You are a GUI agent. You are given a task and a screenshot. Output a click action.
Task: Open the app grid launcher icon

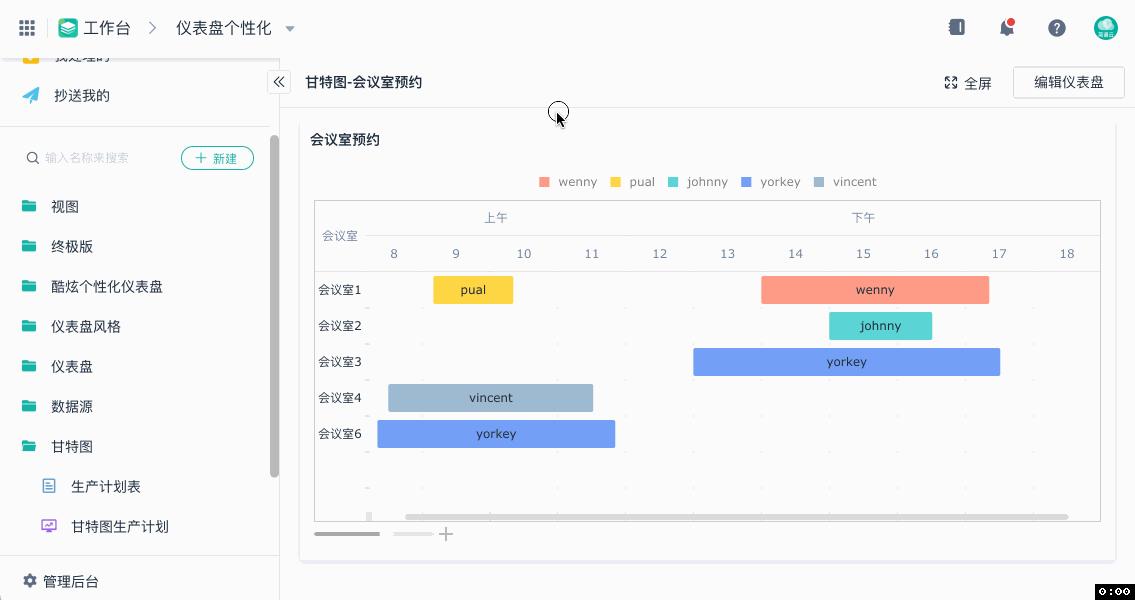point(27,28)
